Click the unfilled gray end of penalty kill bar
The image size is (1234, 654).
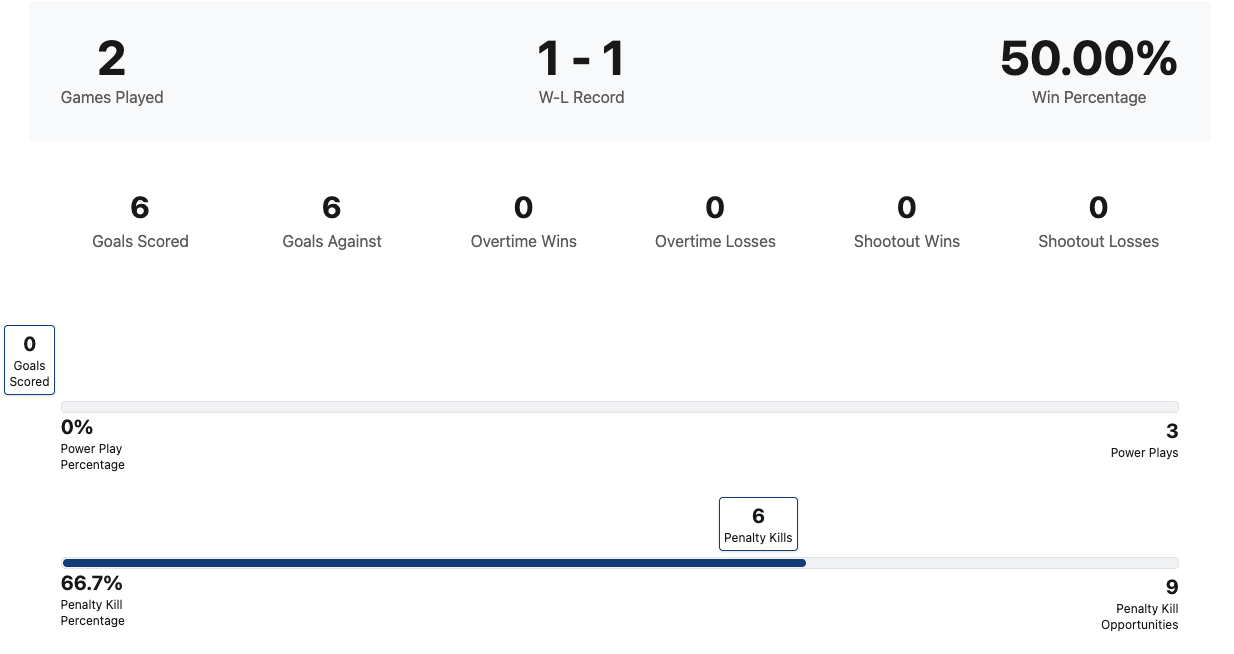pyautogui.click(x=990, y=563)
